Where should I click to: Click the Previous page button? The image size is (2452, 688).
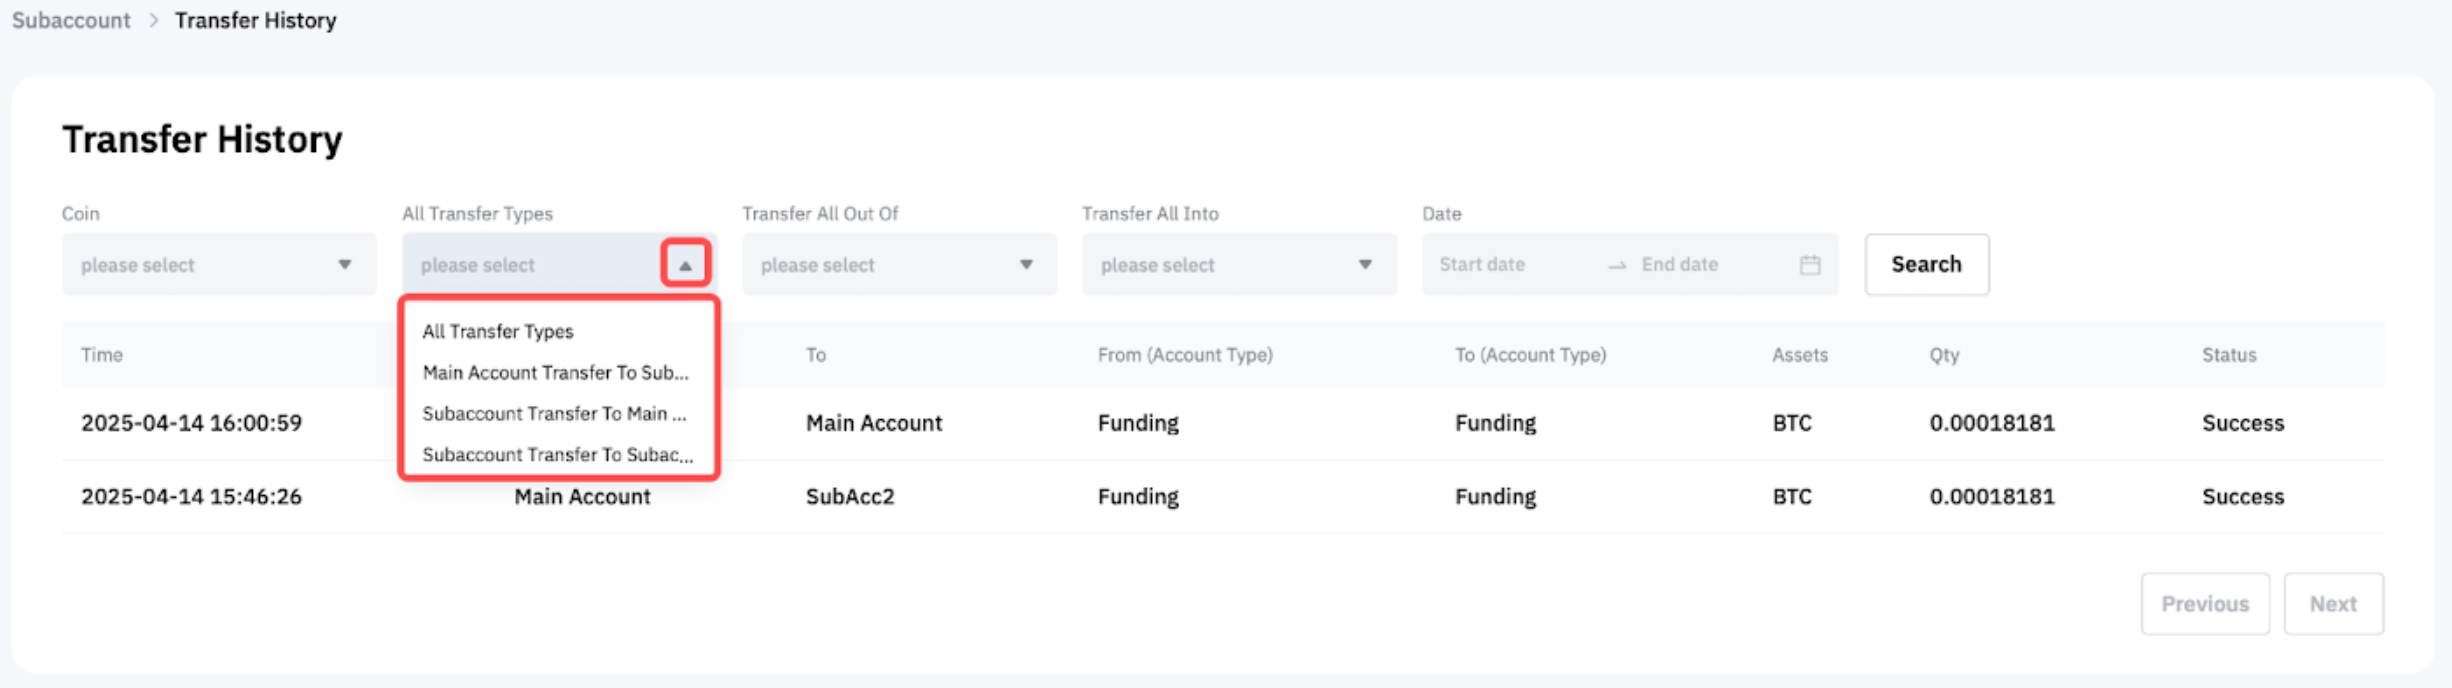click(x=2204, y=604)
